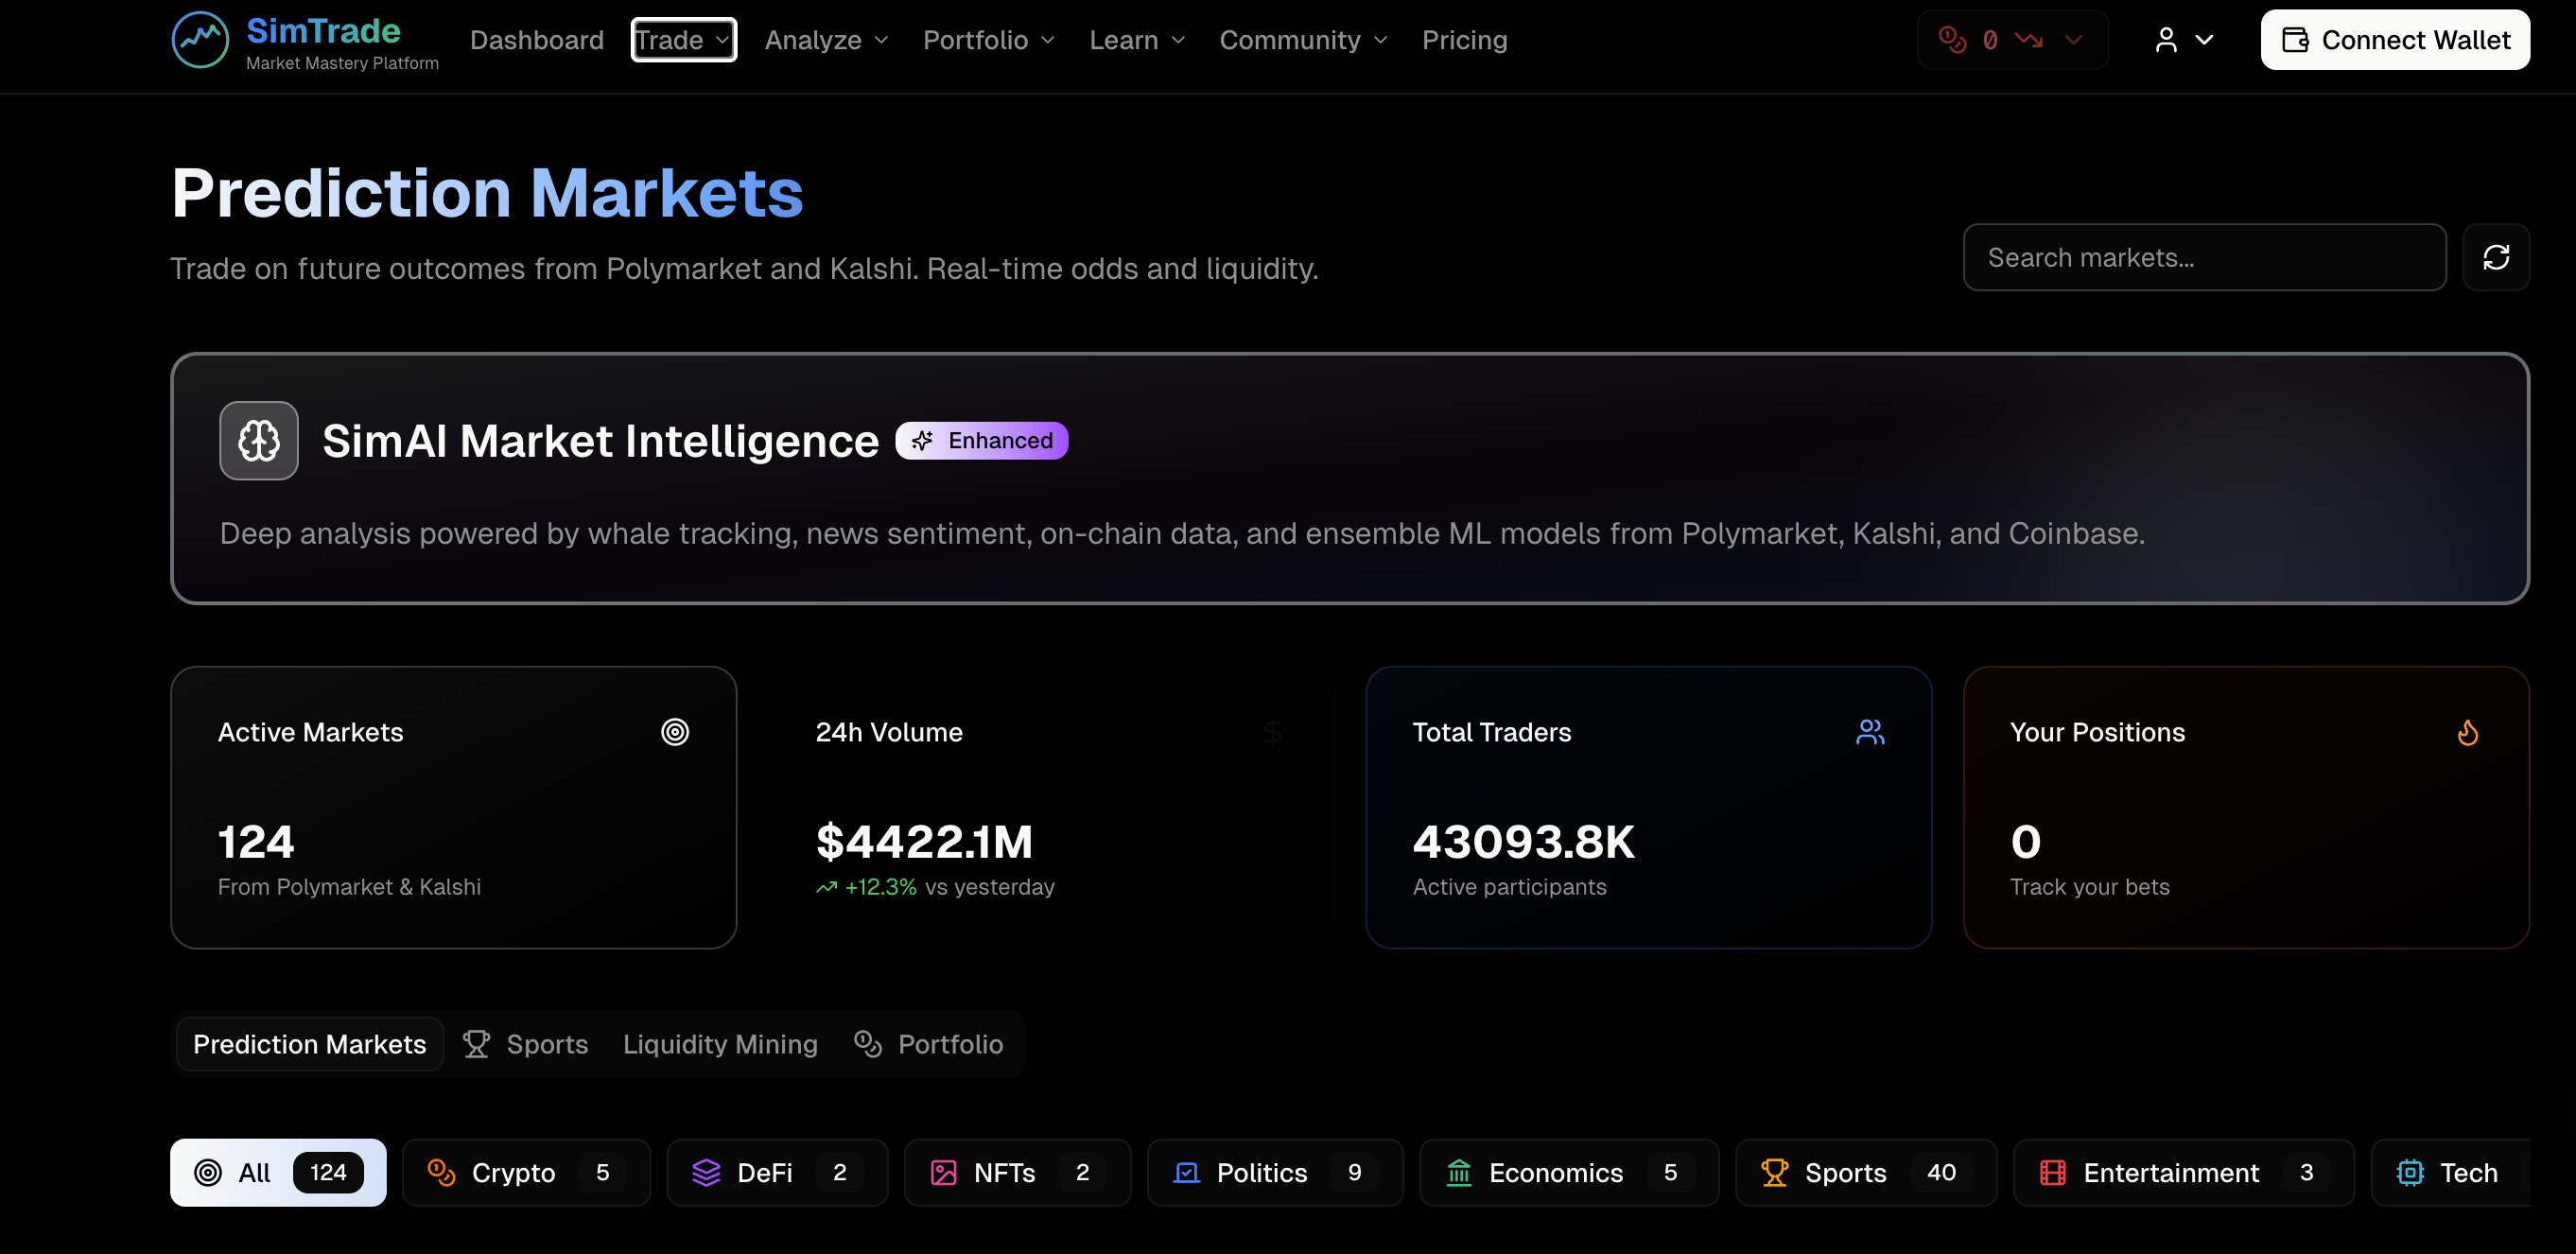The height and width of the screenshot is (1254, 2576).
Task: Click the users icon in Total Traders card
Action: (x=1870, y=732)
